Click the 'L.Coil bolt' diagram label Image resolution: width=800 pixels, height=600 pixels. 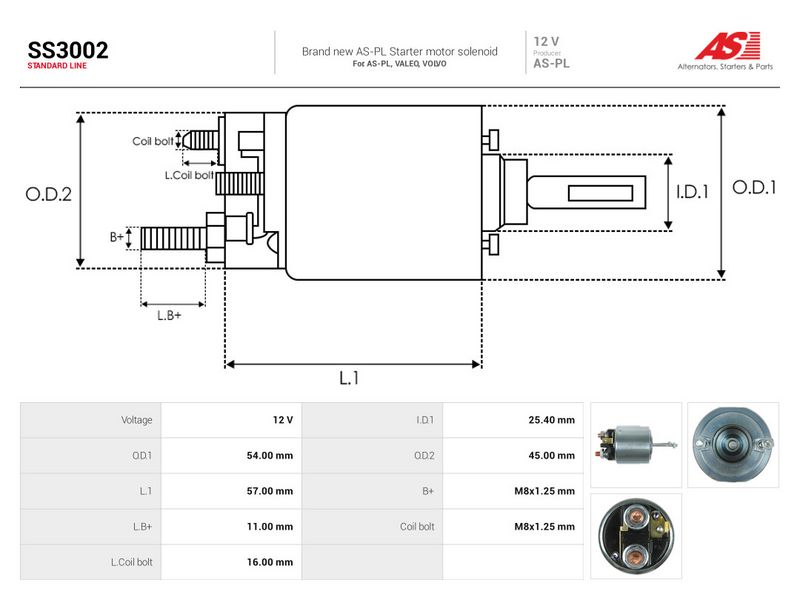(x=189, y=176)
